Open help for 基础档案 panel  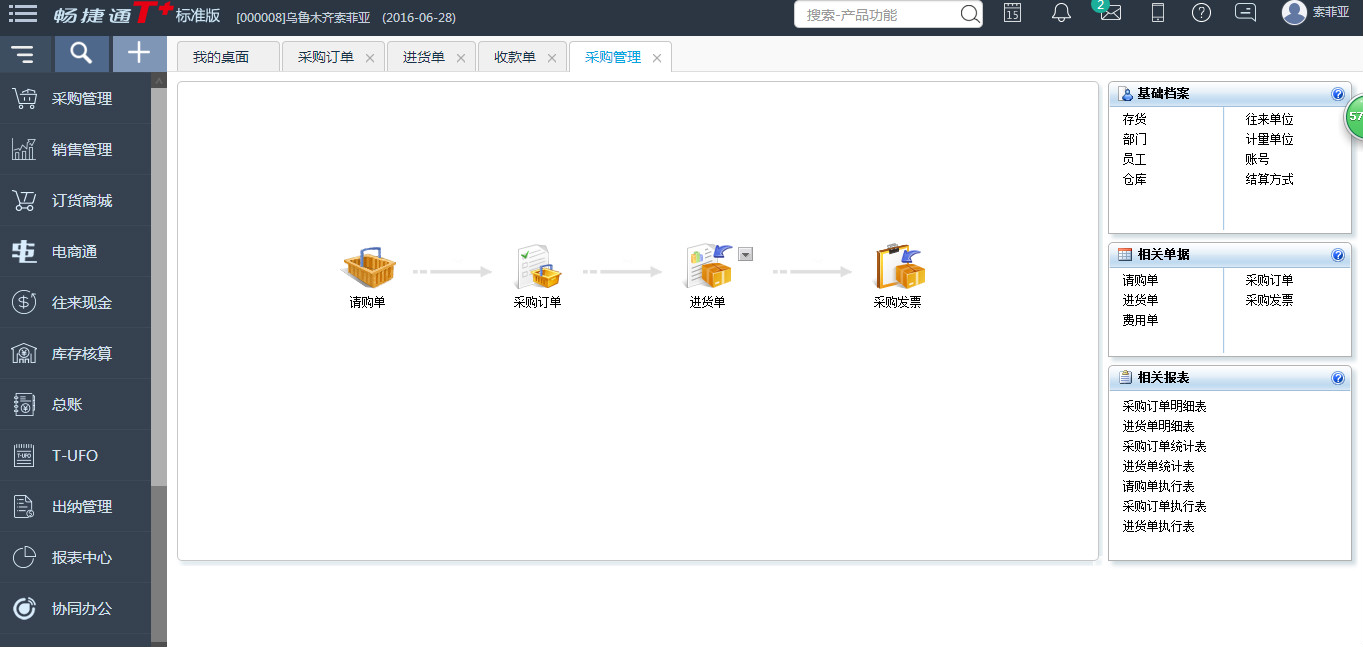(1338, 94)
